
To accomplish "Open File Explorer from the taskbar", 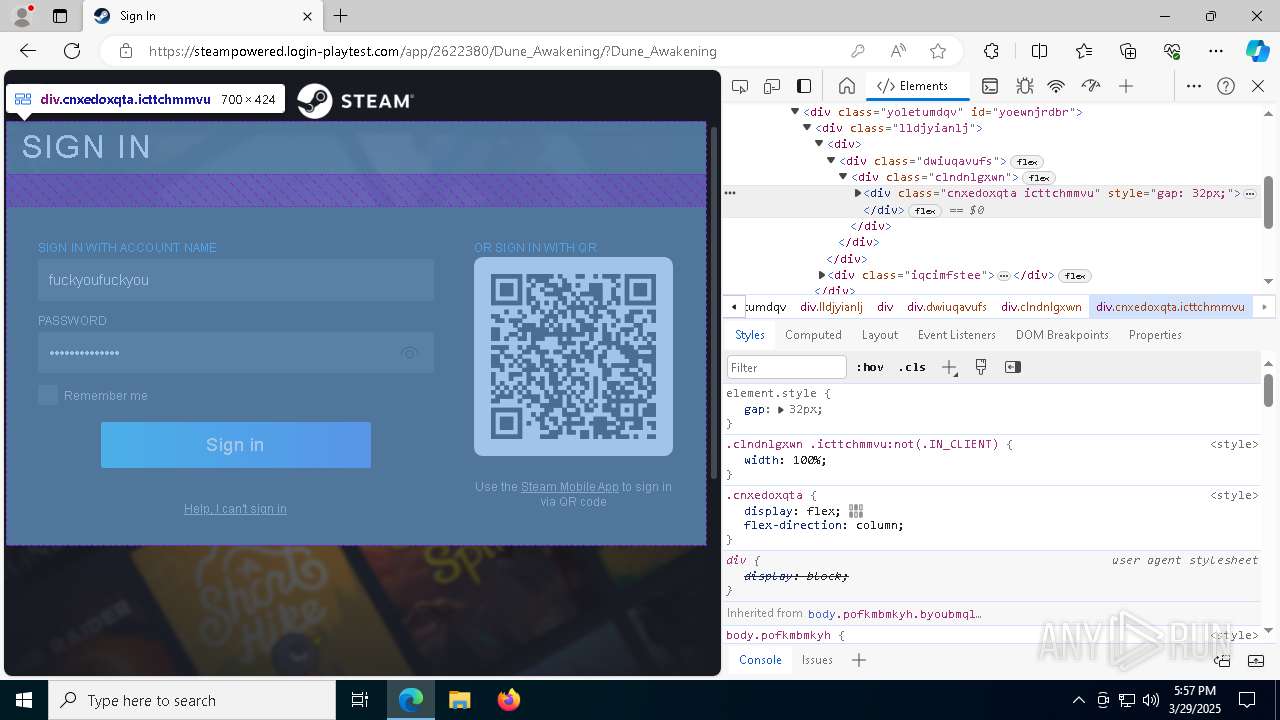I will (x=460, y=700).
